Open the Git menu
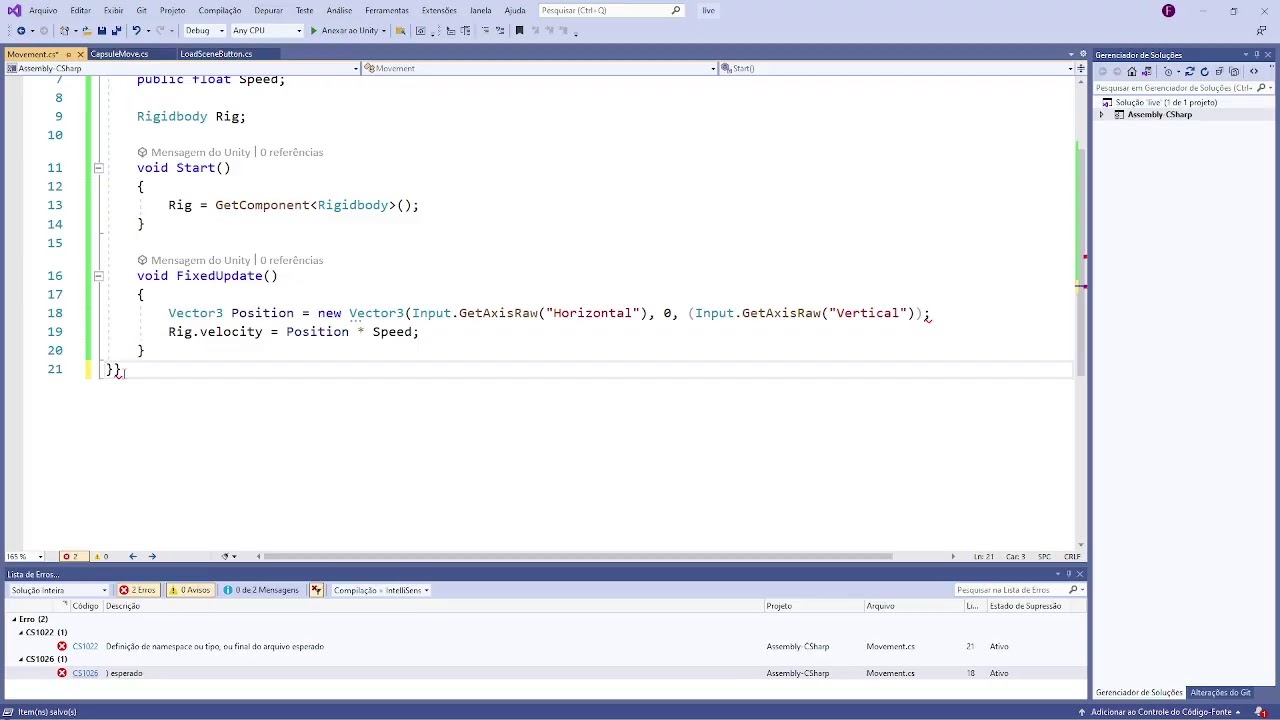This screenshot has width=1280, height=720. point(142,10)
